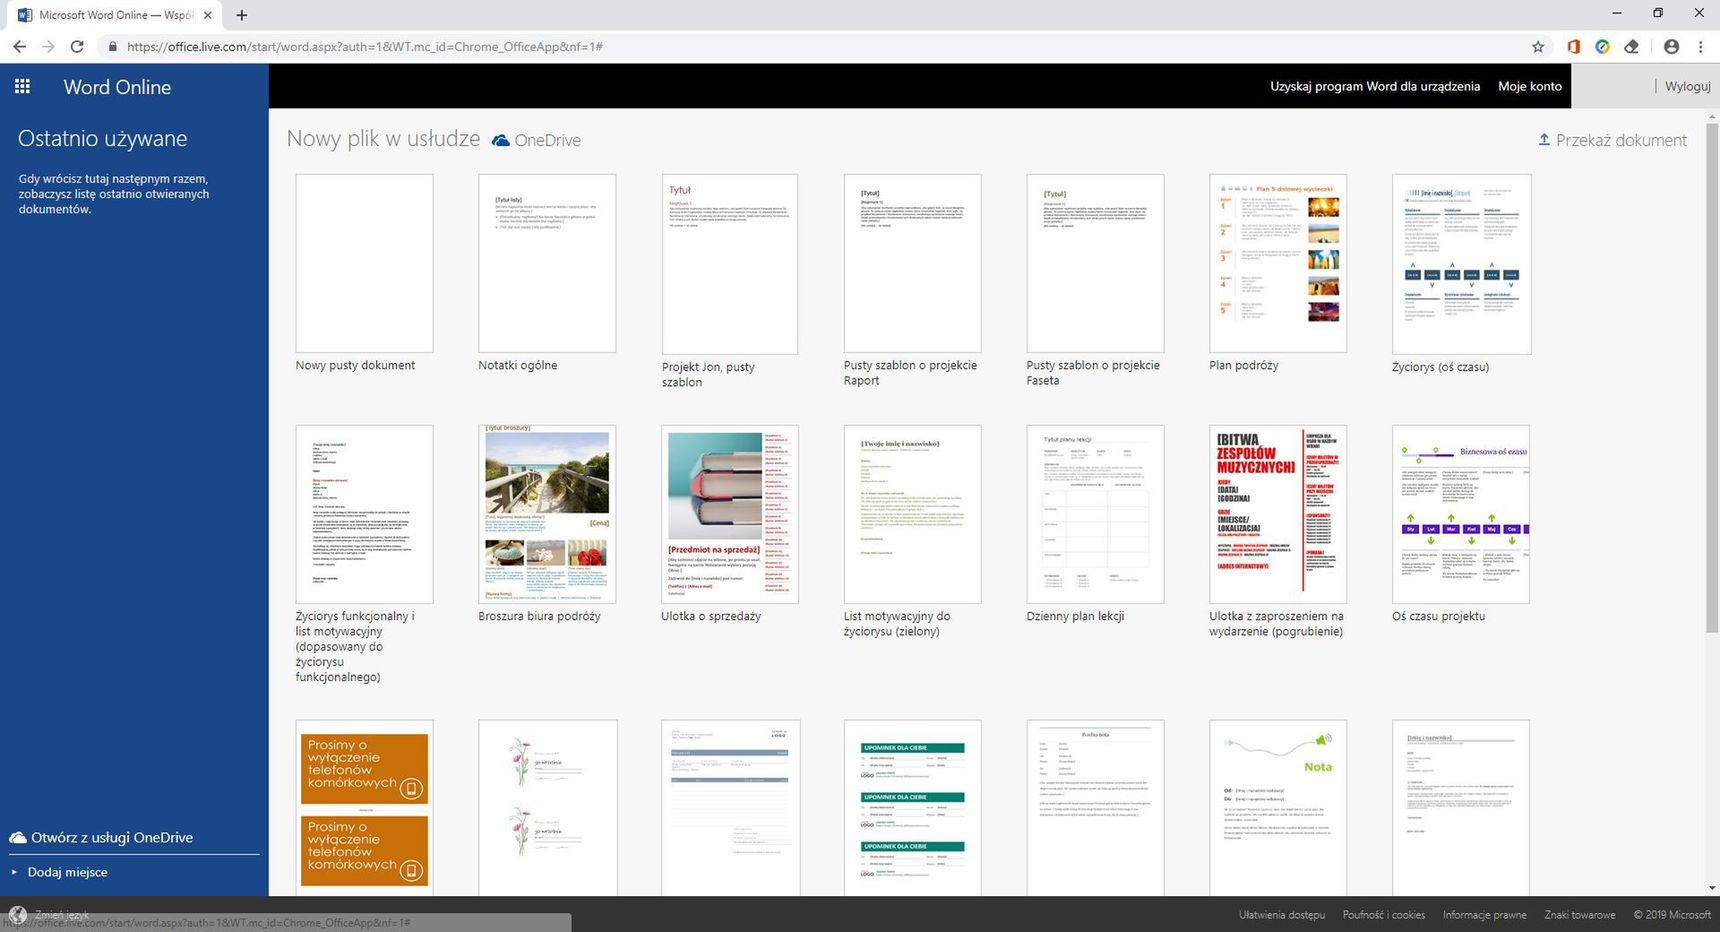Select Oś czasu projektu template
This screenshot has height=932, width=1720.
click(1461, 514)
